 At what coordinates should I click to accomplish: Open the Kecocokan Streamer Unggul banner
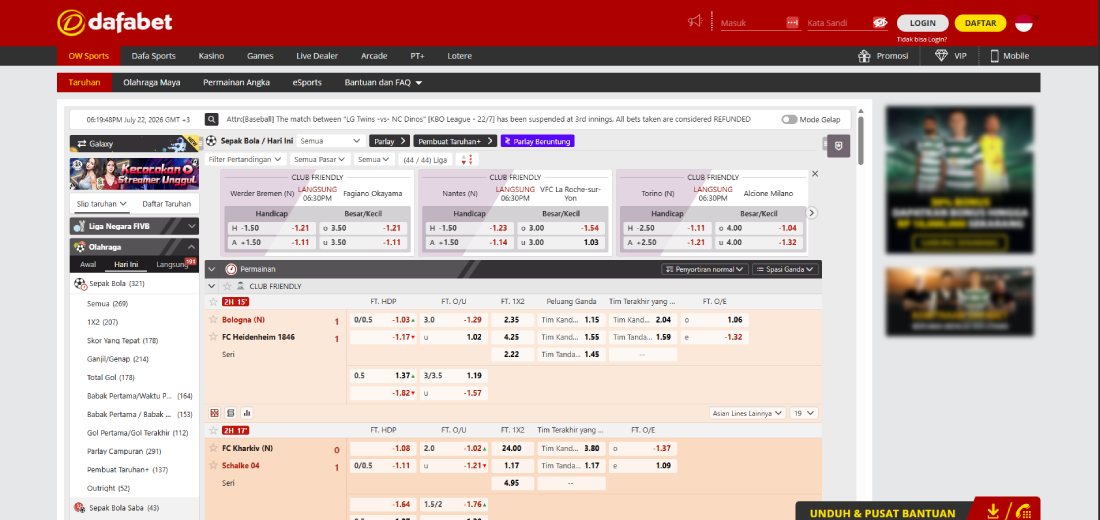tap(135, 173)
